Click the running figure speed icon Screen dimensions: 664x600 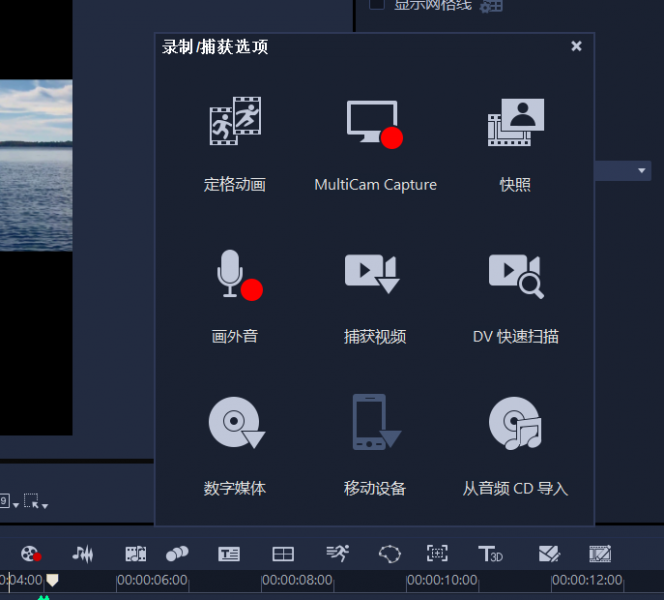tap(338, 553)
